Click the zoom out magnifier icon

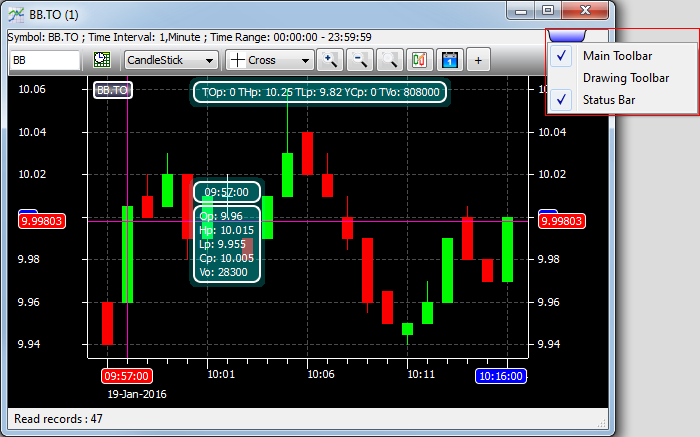(x=359, y=60)
